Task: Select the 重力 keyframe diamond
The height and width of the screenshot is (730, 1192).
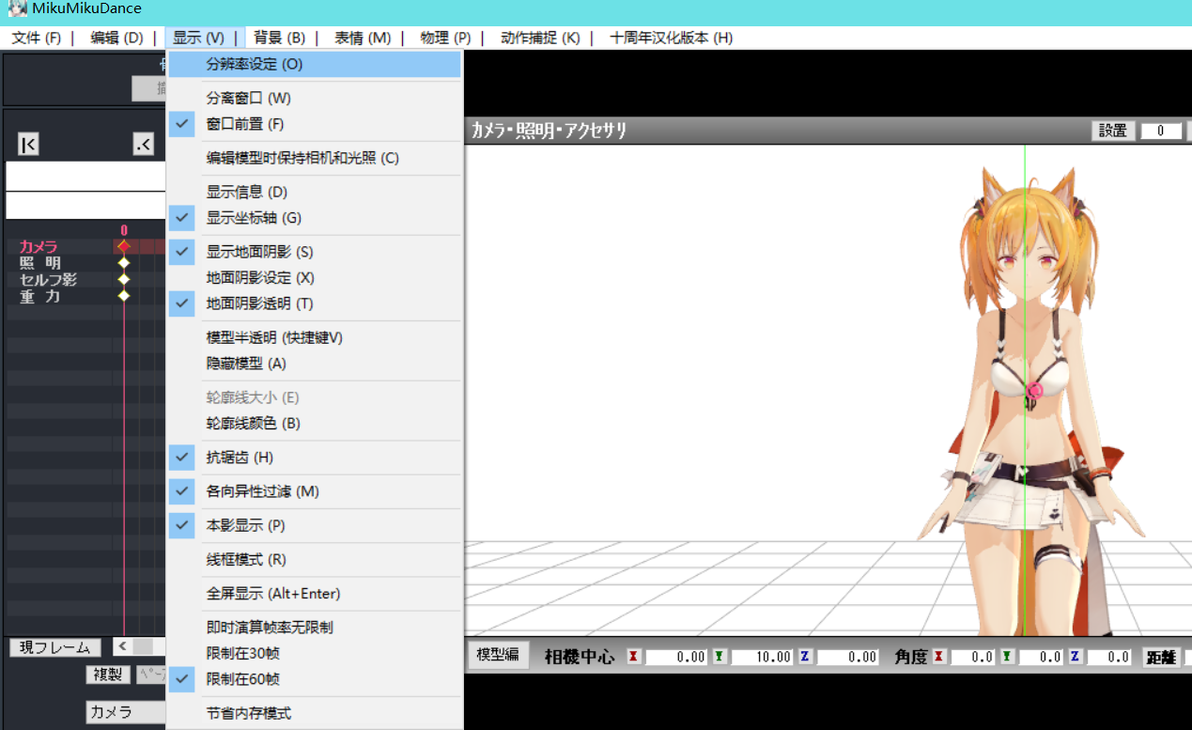Action: (124, 296)
